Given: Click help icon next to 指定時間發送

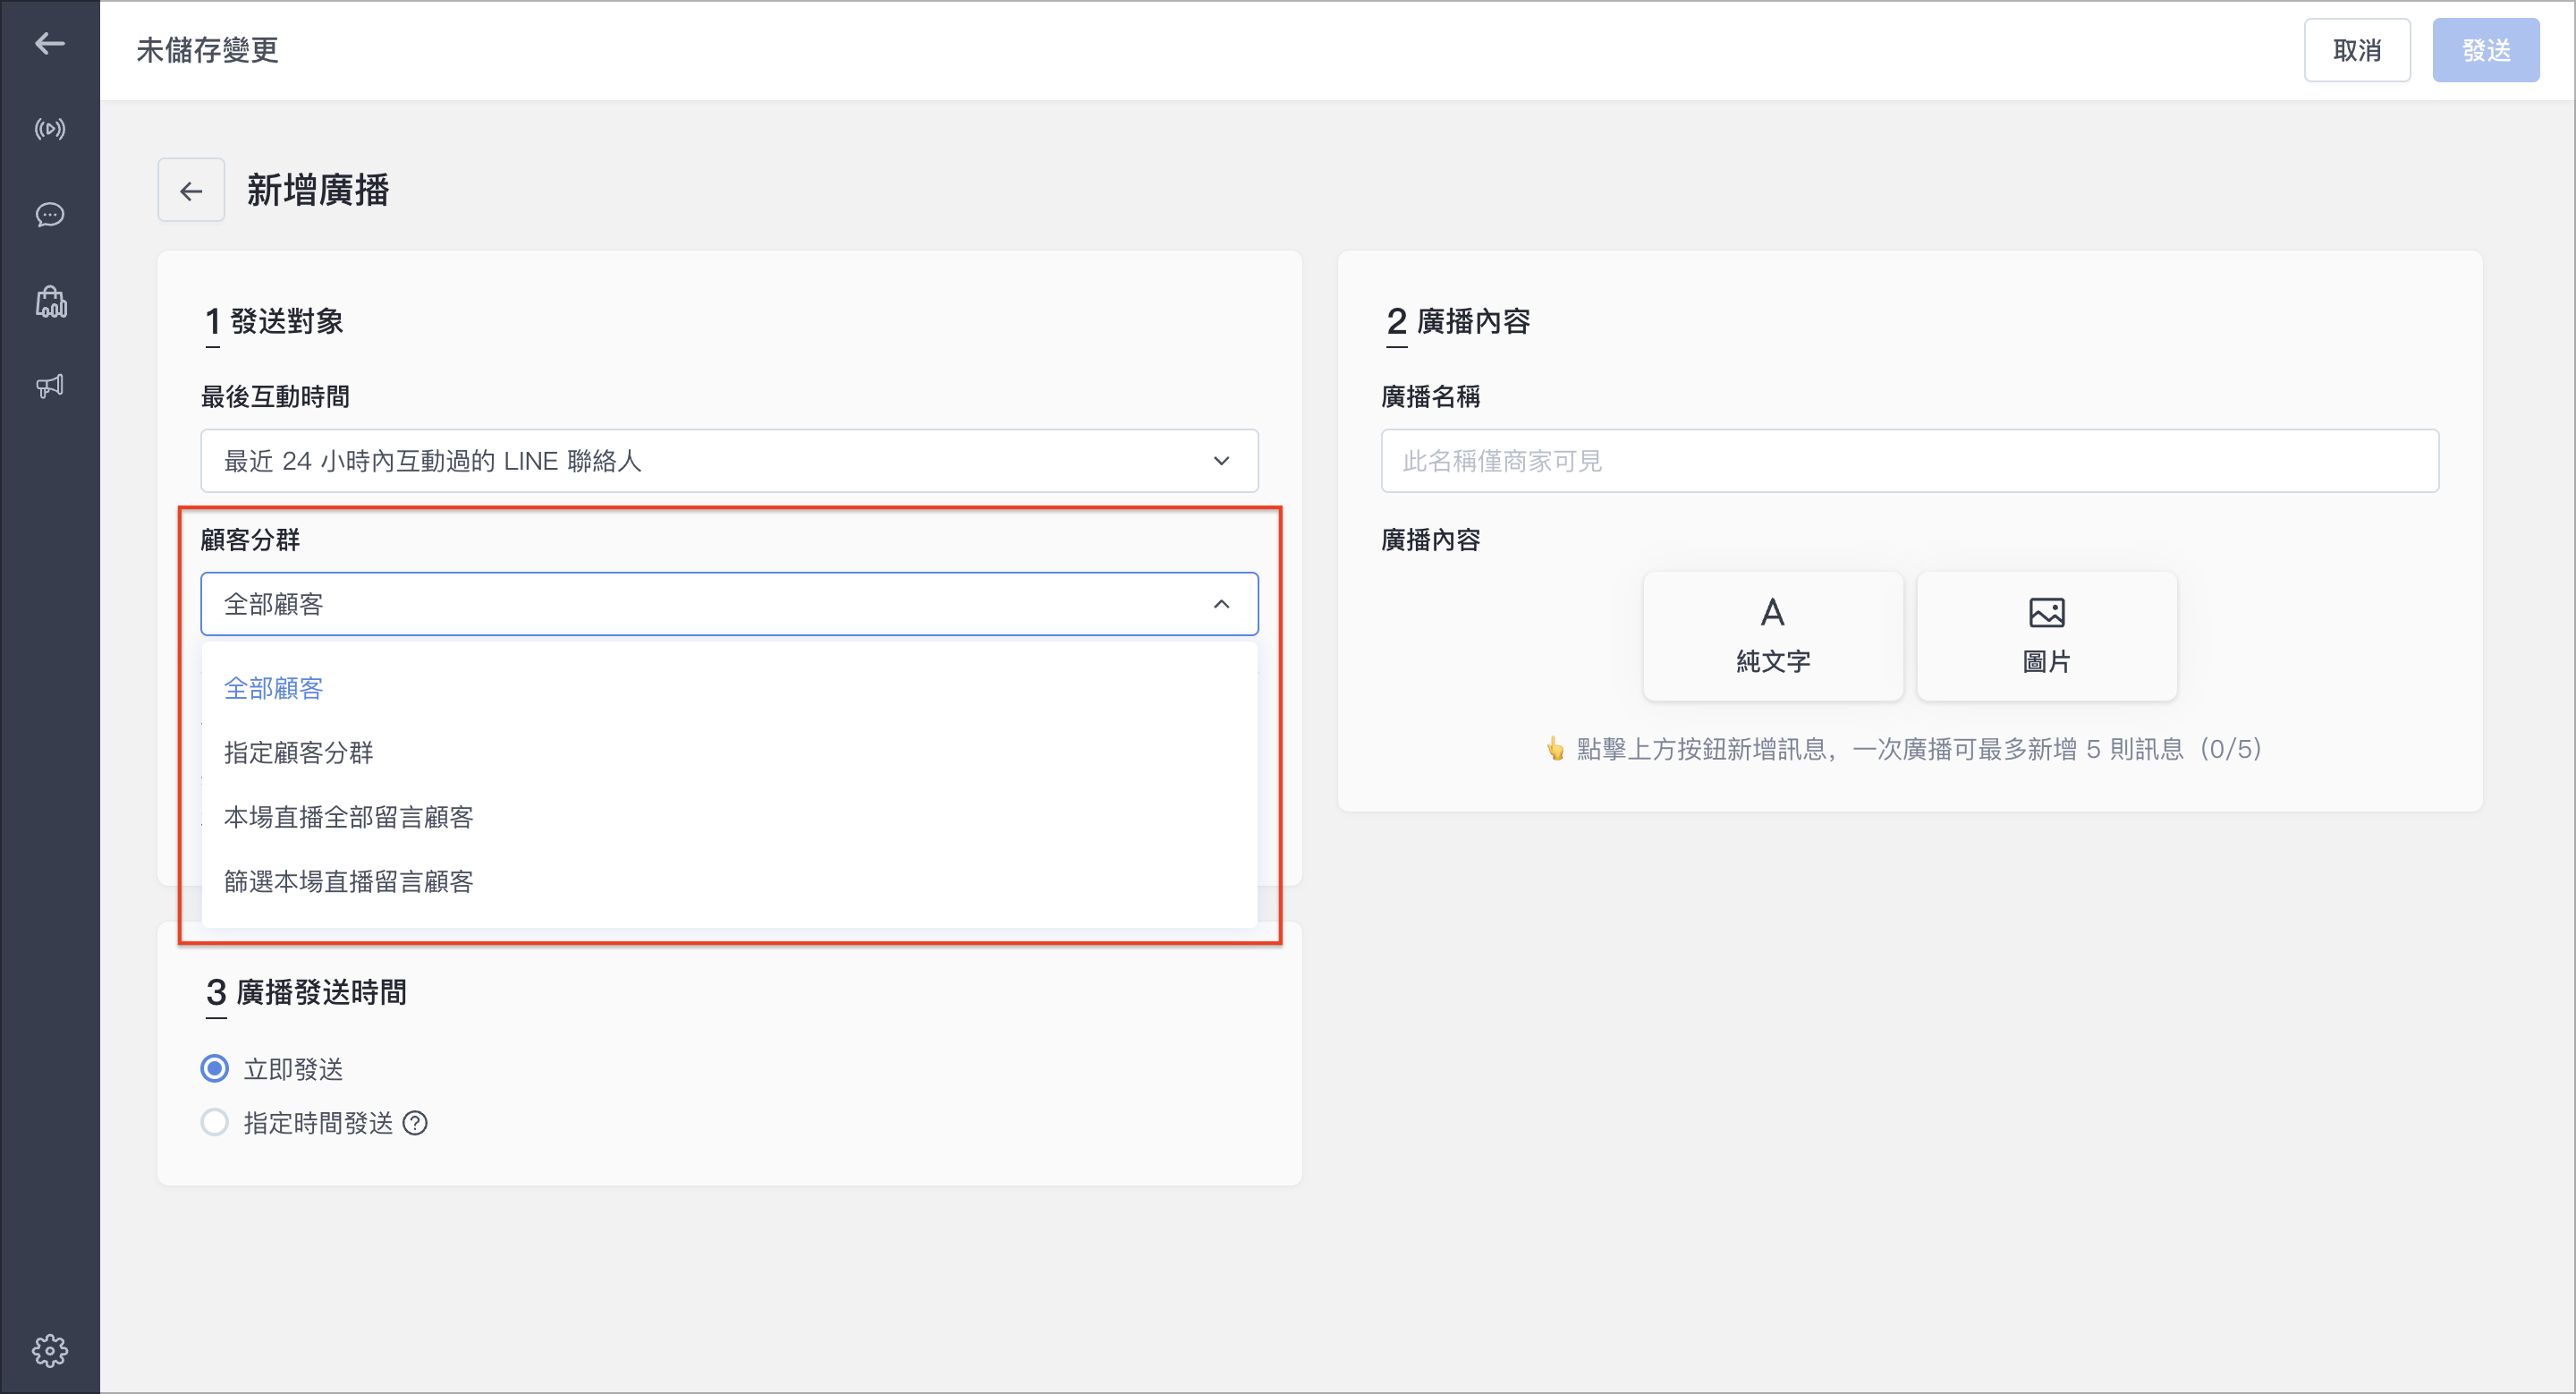Looking at the screenshot, I should point(415,1123).
